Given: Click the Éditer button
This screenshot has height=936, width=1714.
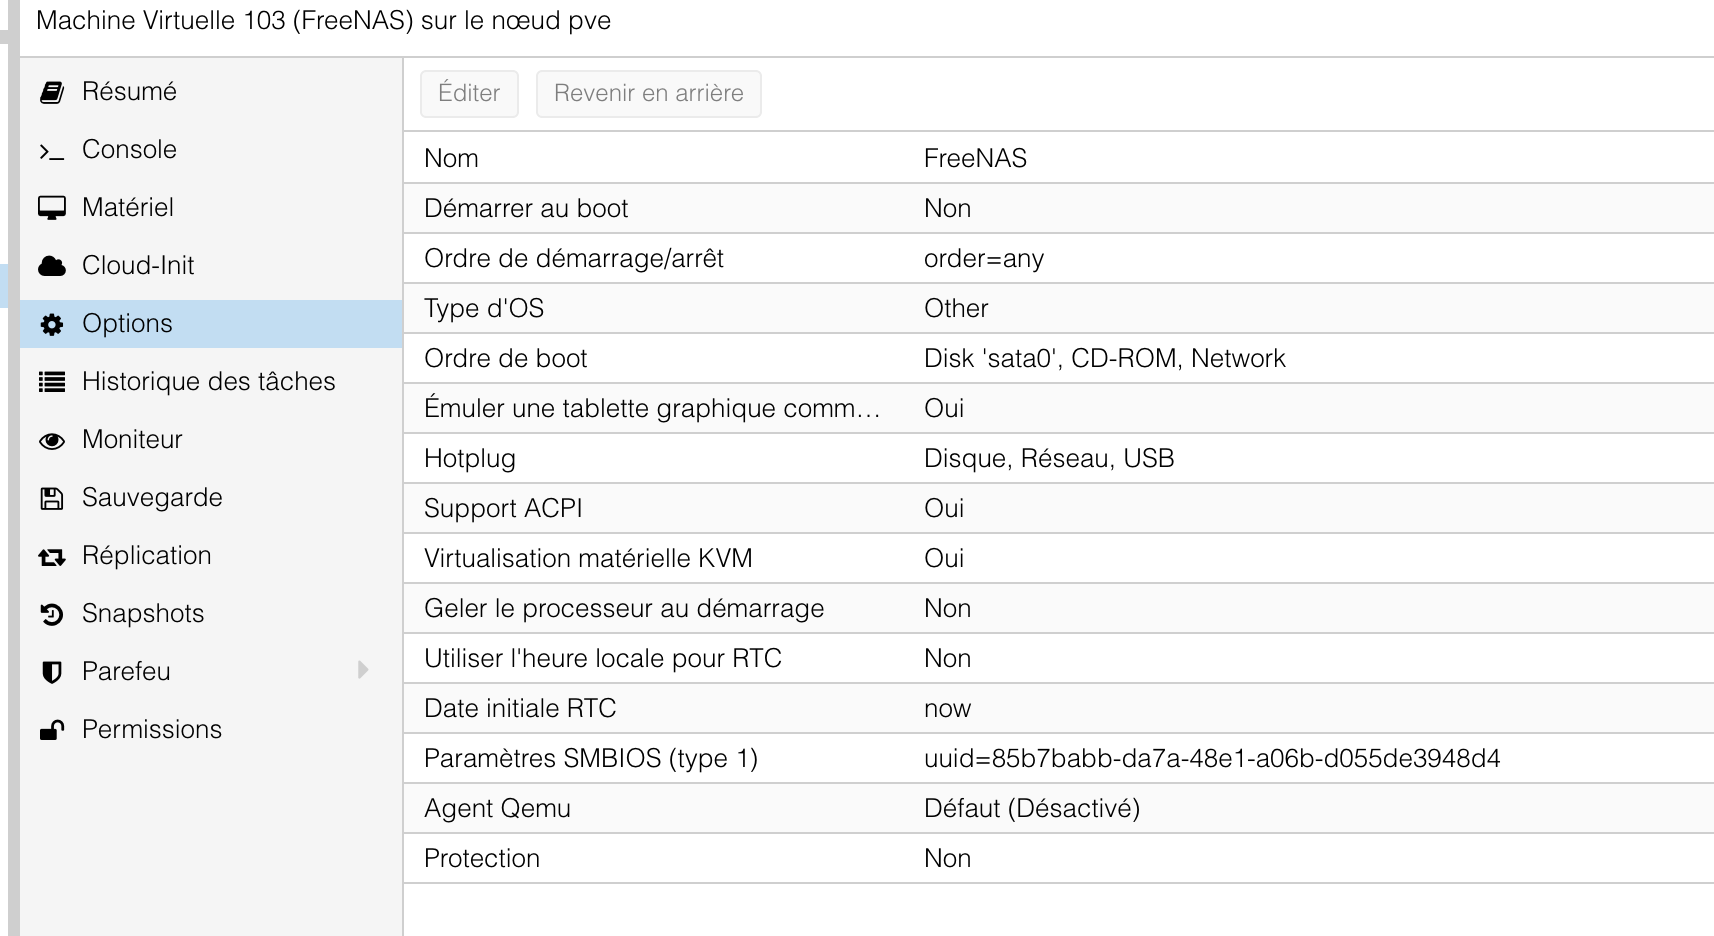Looking at the screenshot, I should click(469, 93).
